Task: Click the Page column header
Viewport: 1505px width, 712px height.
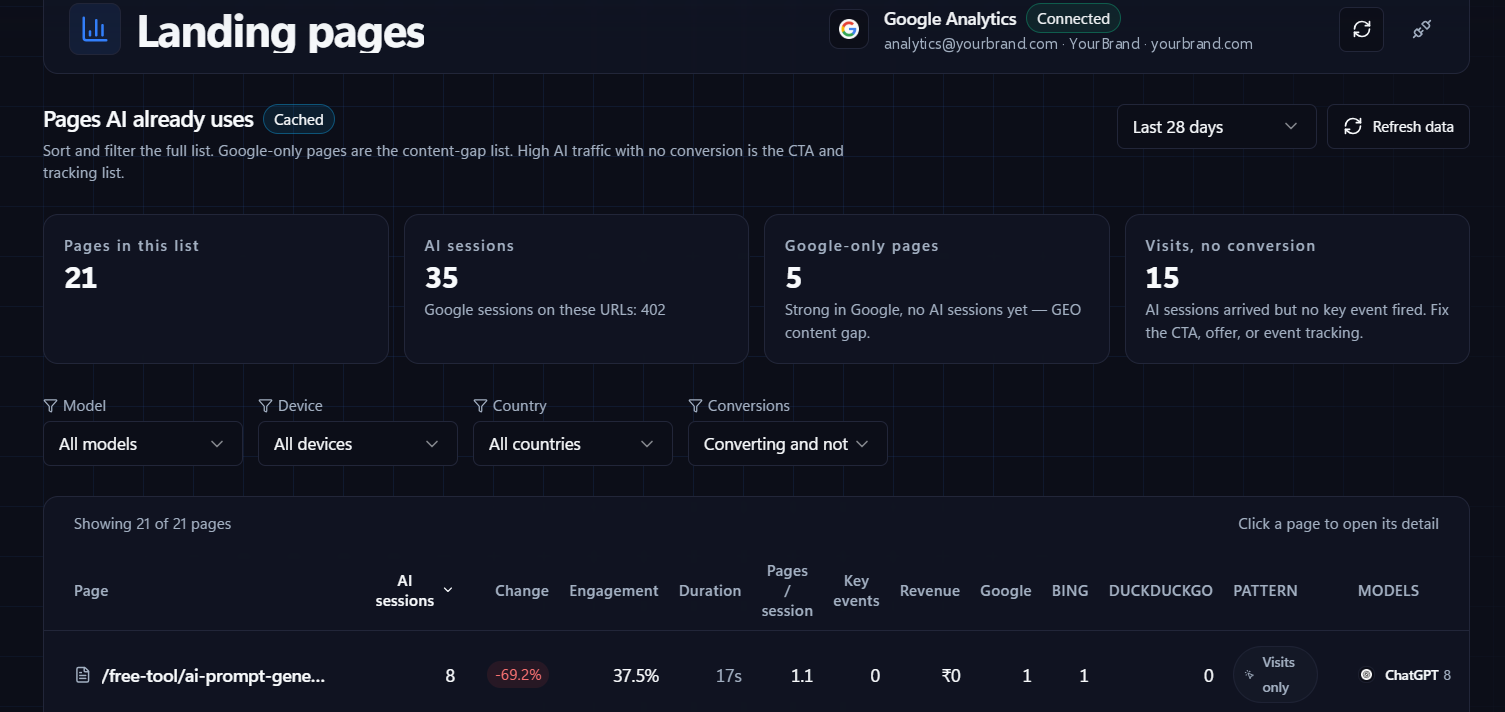Action: click(x=91, y=591)
